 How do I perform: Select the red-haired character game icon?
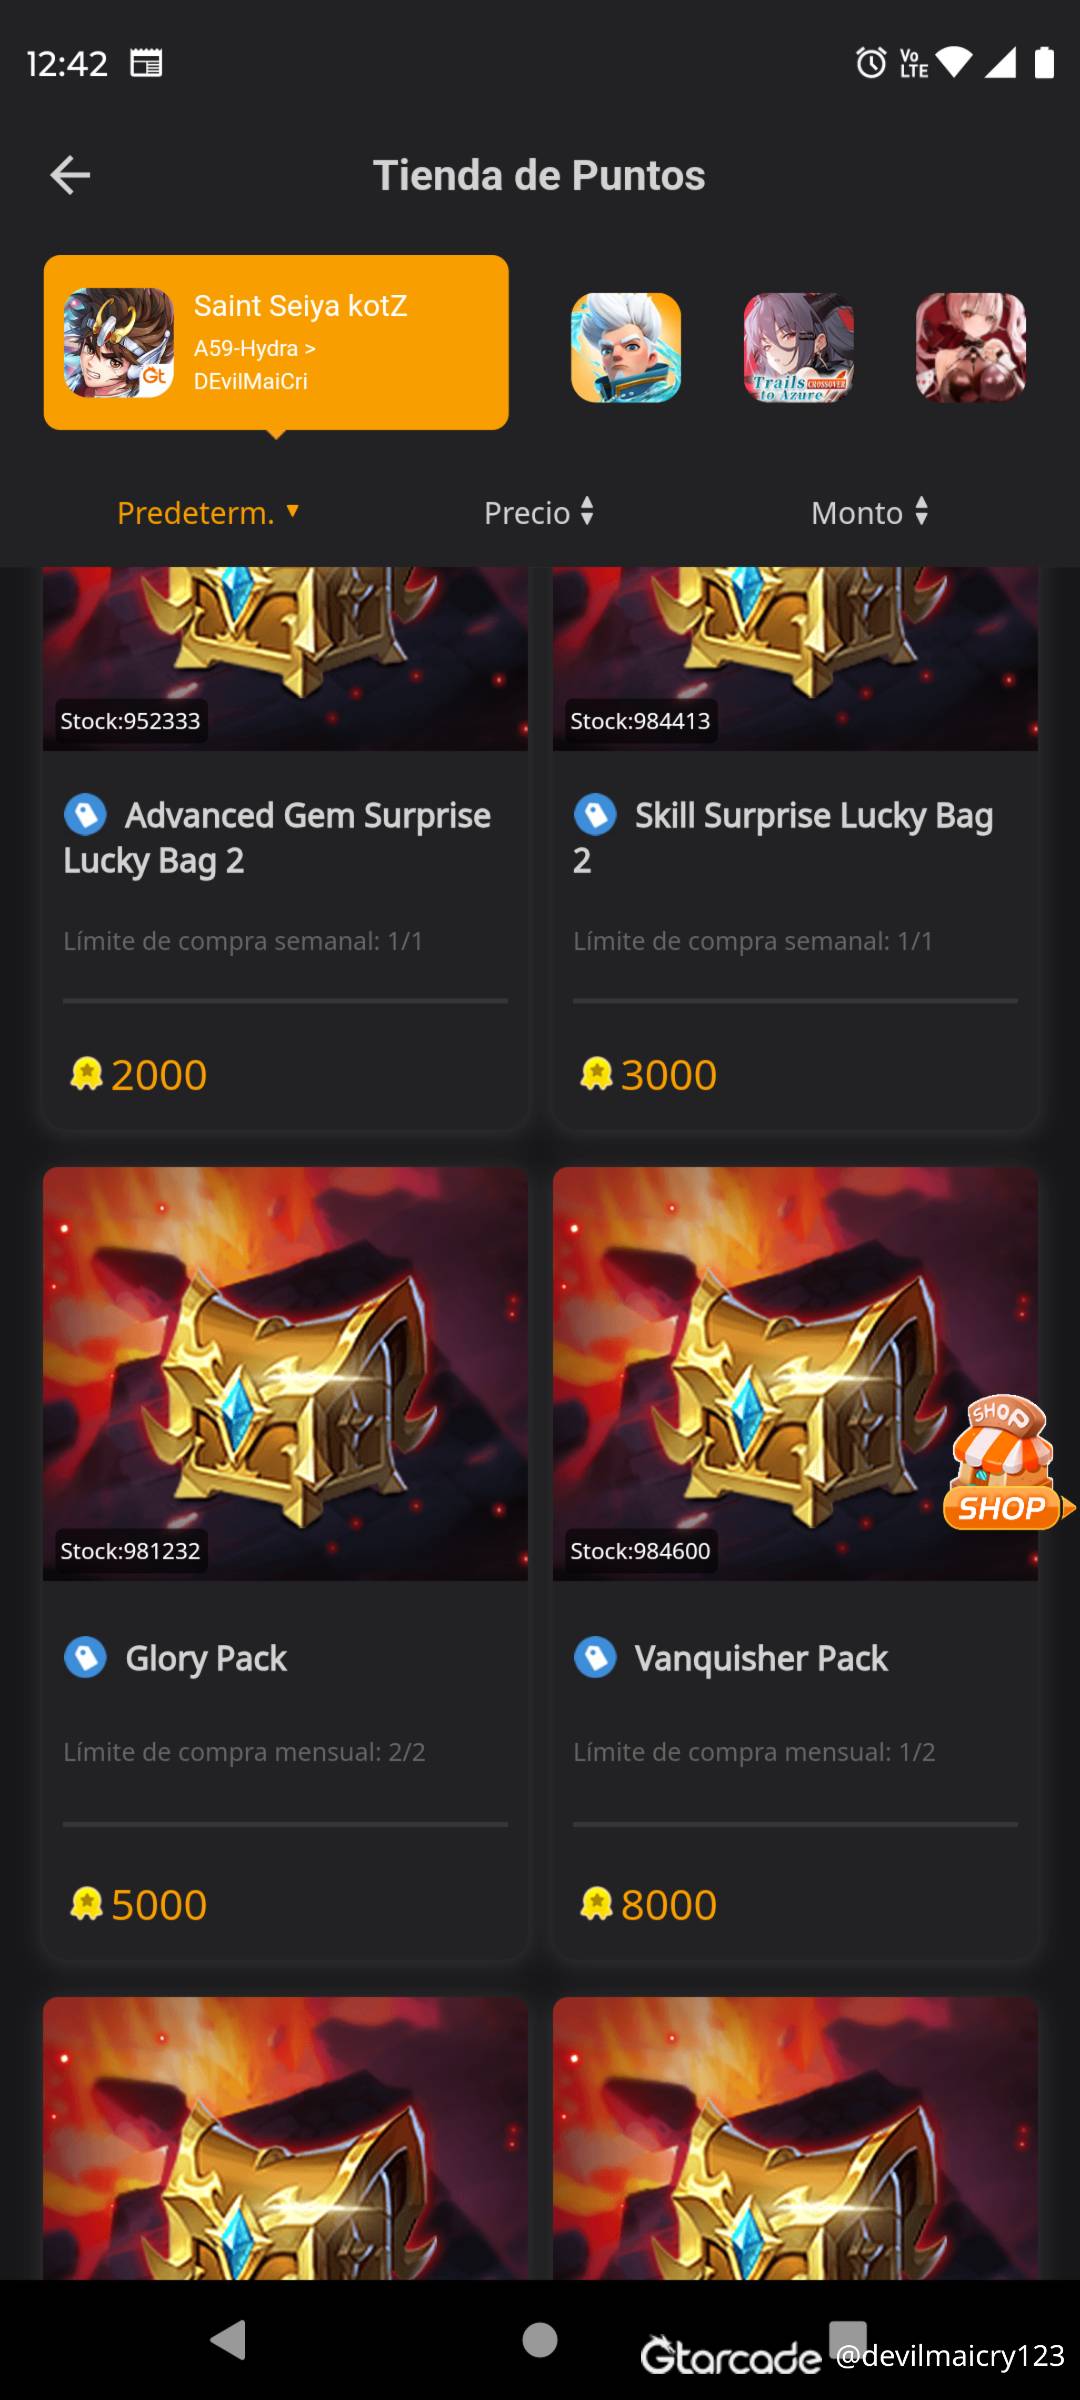click(971, 347)
